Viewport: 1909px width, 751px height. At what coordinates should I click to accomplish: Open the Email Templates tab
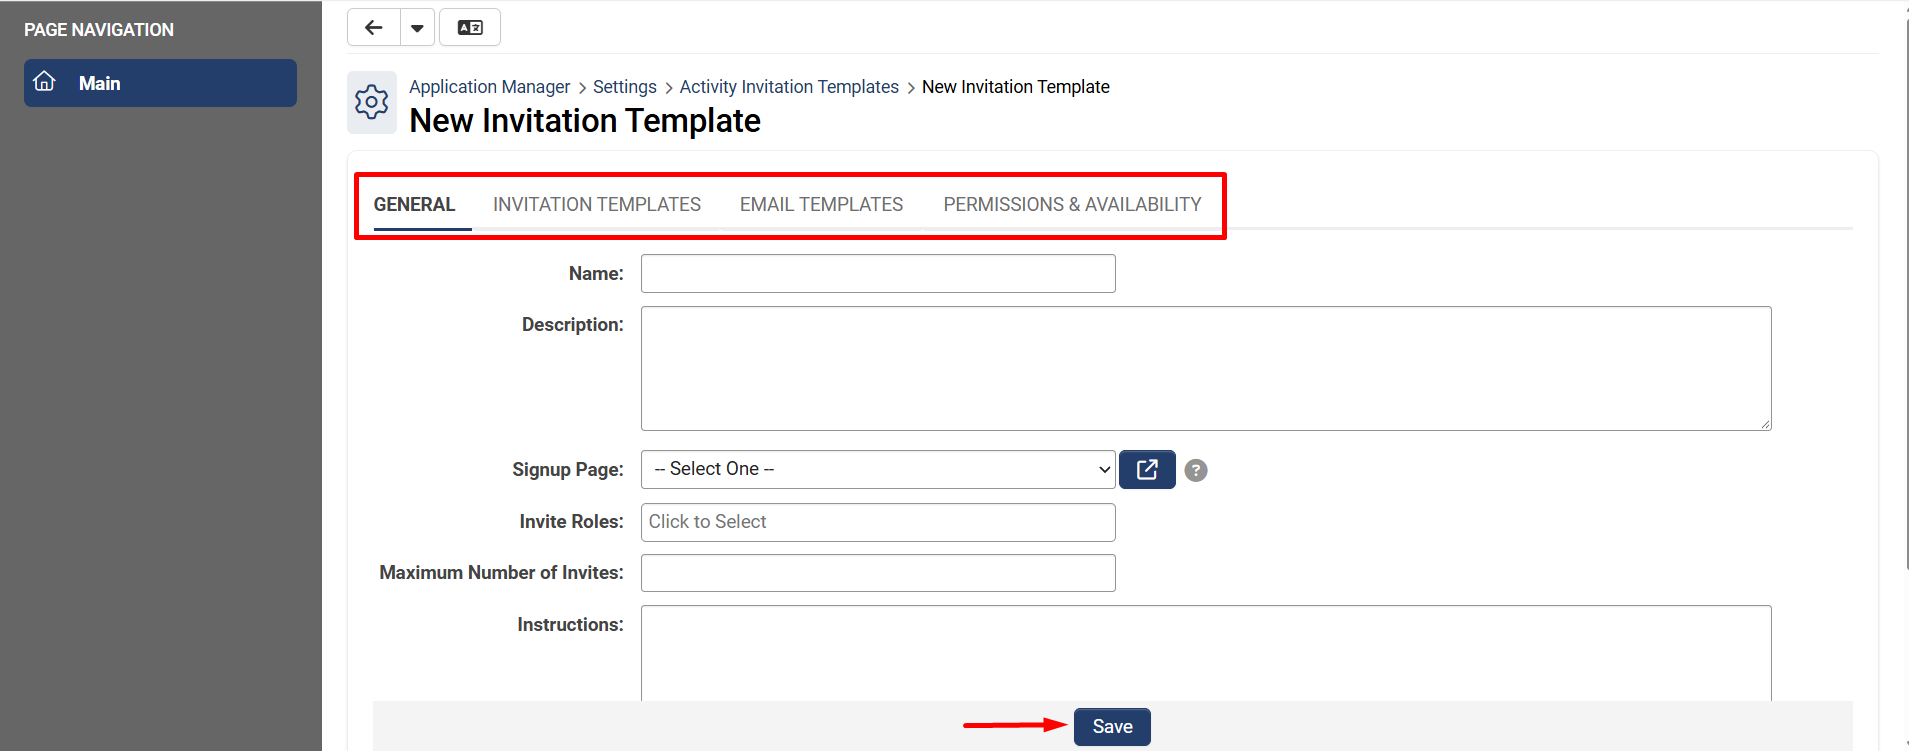821,205
